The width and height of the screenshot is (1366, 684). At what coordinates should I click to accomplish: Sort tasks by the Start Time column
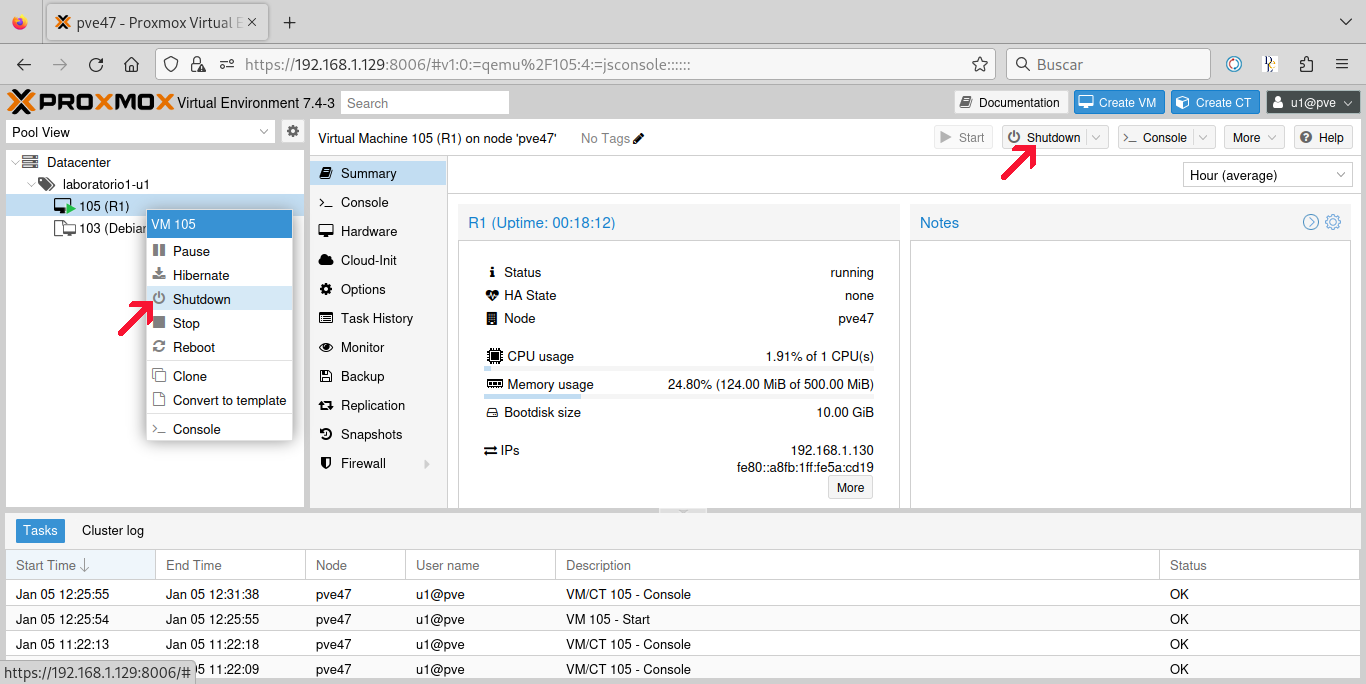(80, 565)
